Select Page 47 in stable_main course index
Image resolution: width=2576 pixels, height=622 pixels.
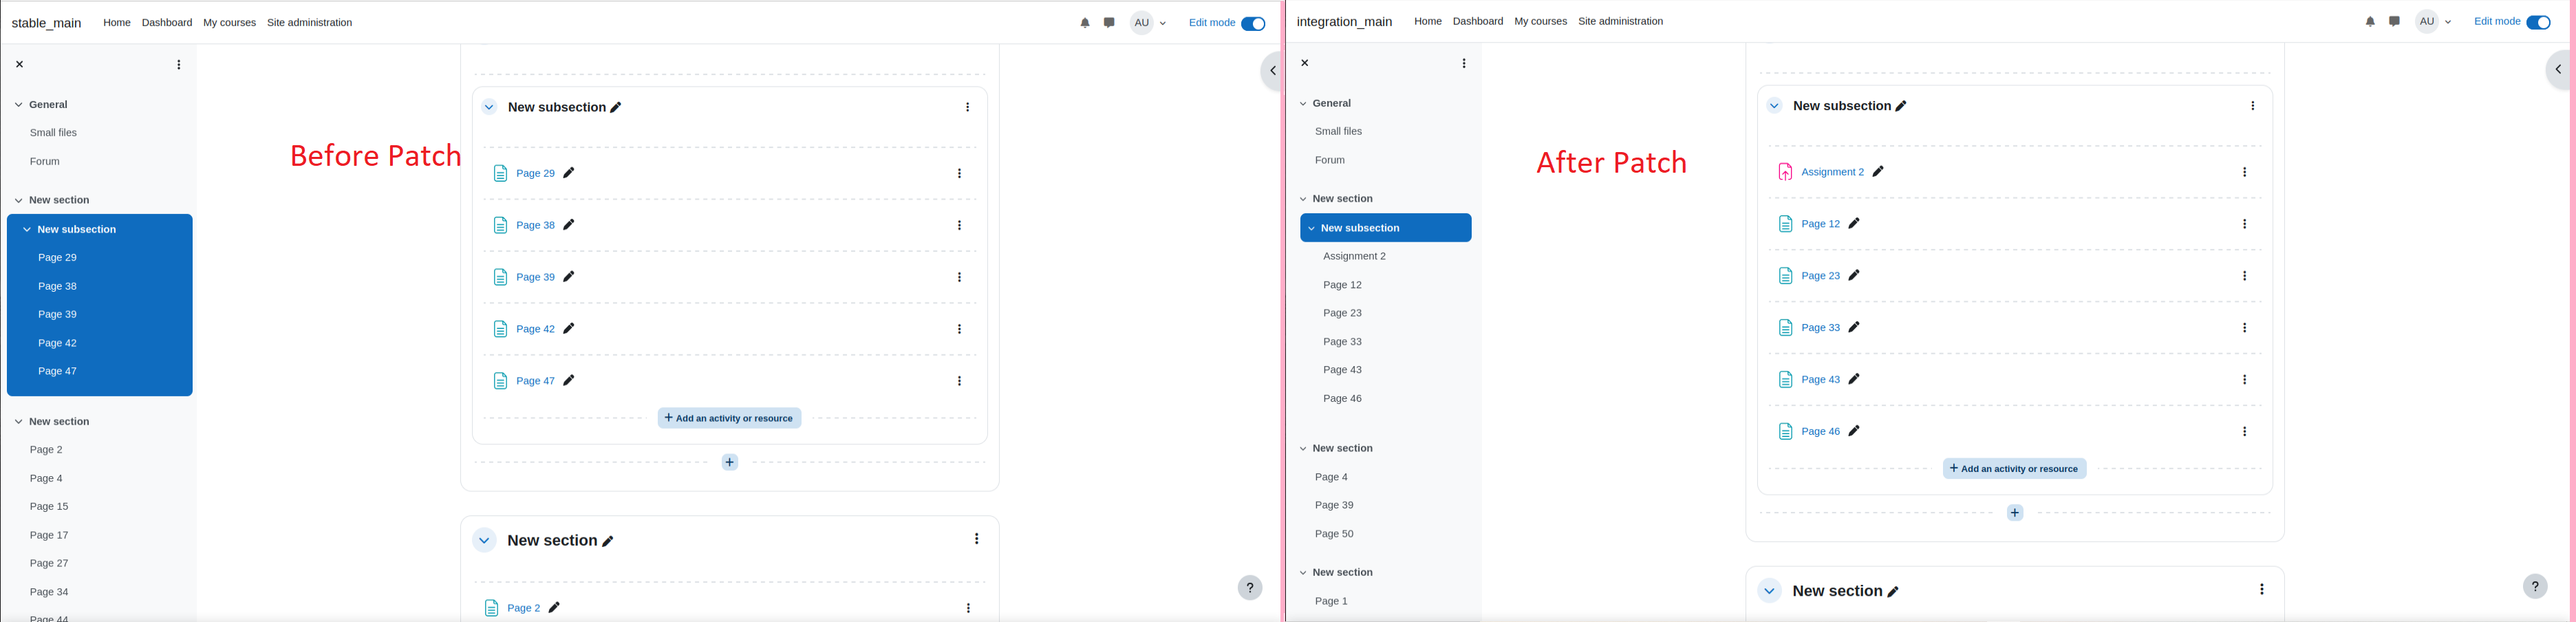pyautogui.click(x=57, y=371)
